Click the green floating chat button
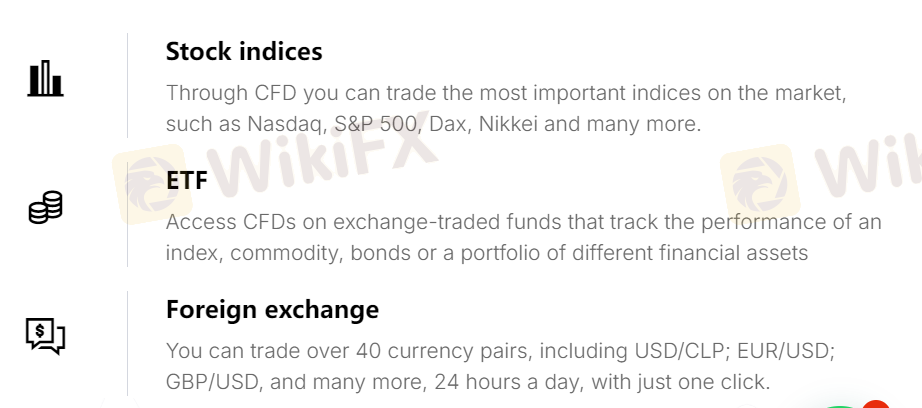This screenshot has height=408, width=922. (x=838, y=404)
